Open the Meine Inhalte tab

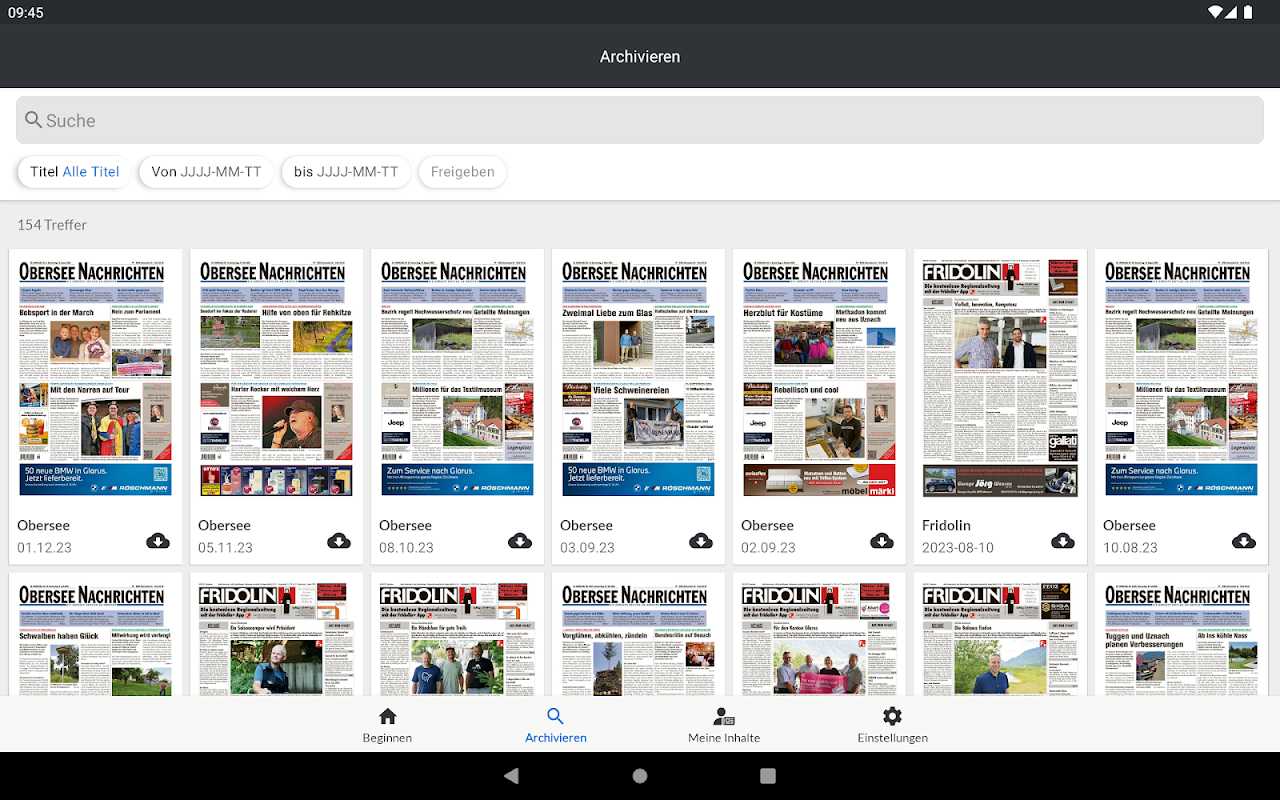[724, 725]
